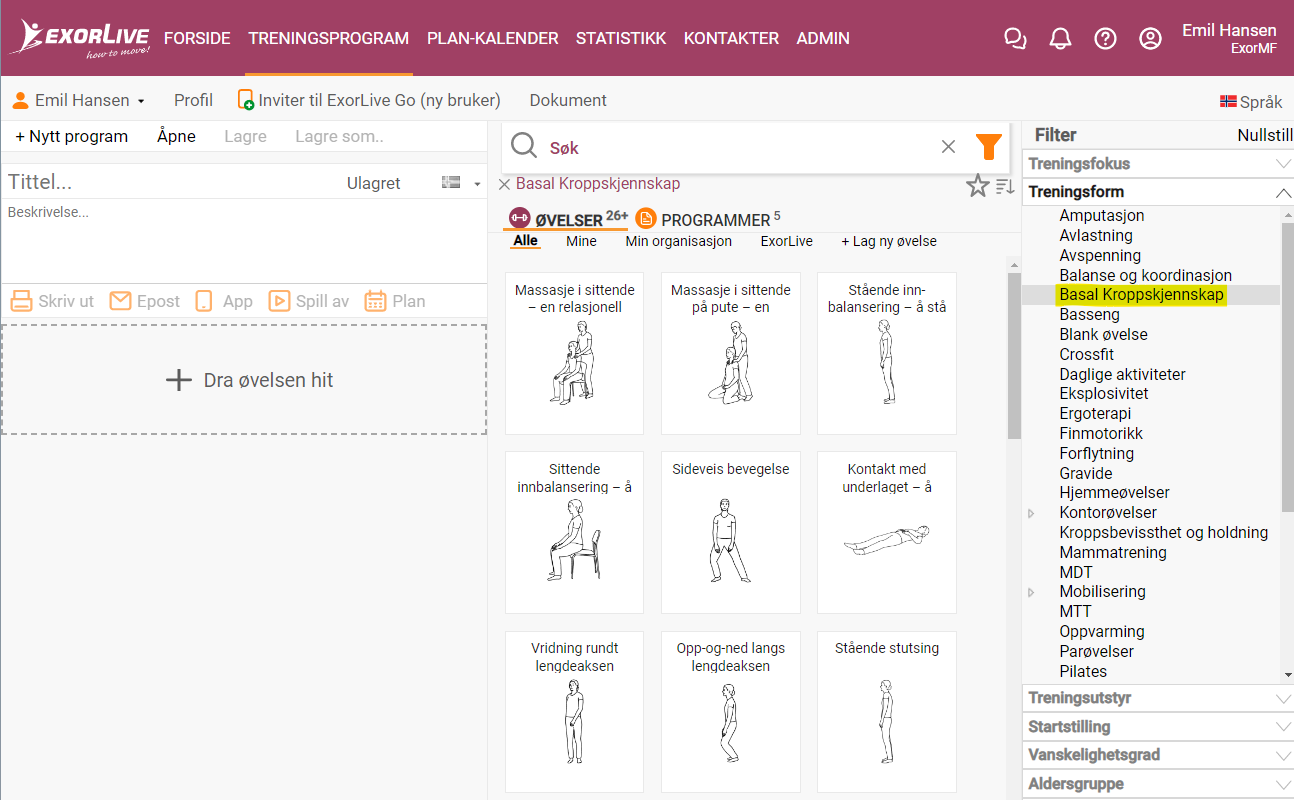Open Inviter til ExorLive Go
This screenshot has height=800, width=1294.
tap(369, 100)
